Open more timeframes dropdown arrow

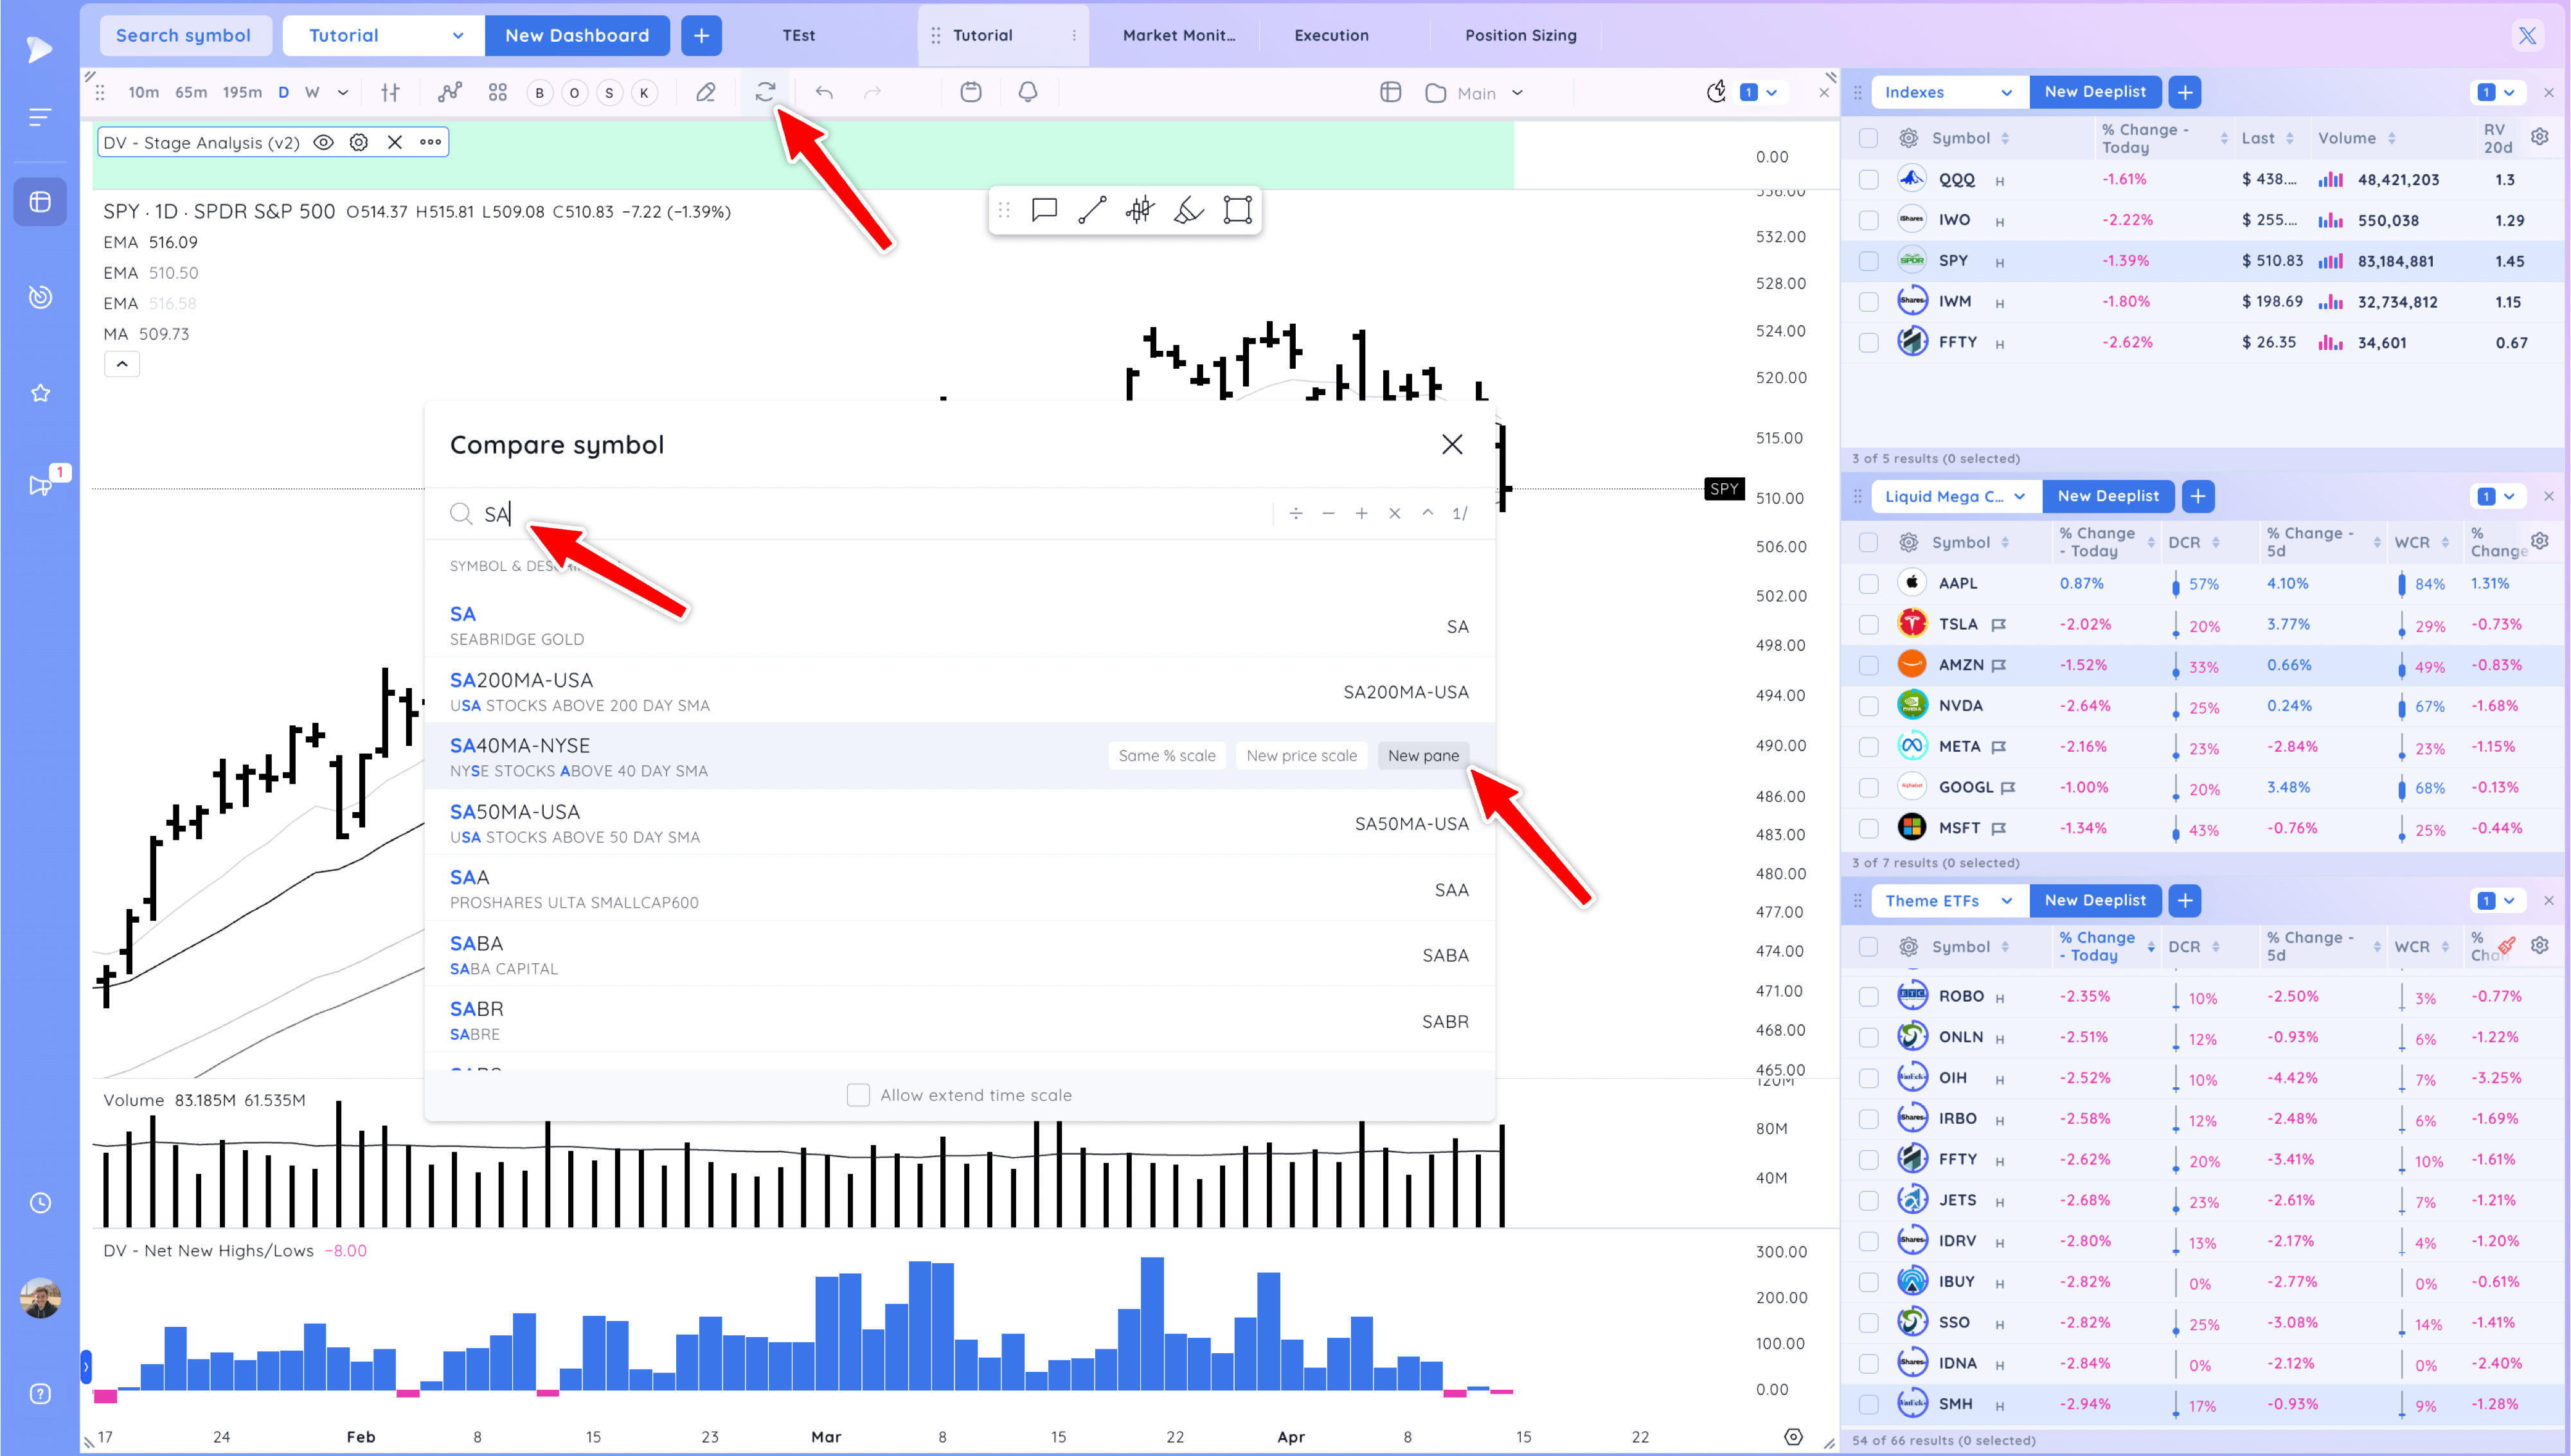tap(343, 92)
